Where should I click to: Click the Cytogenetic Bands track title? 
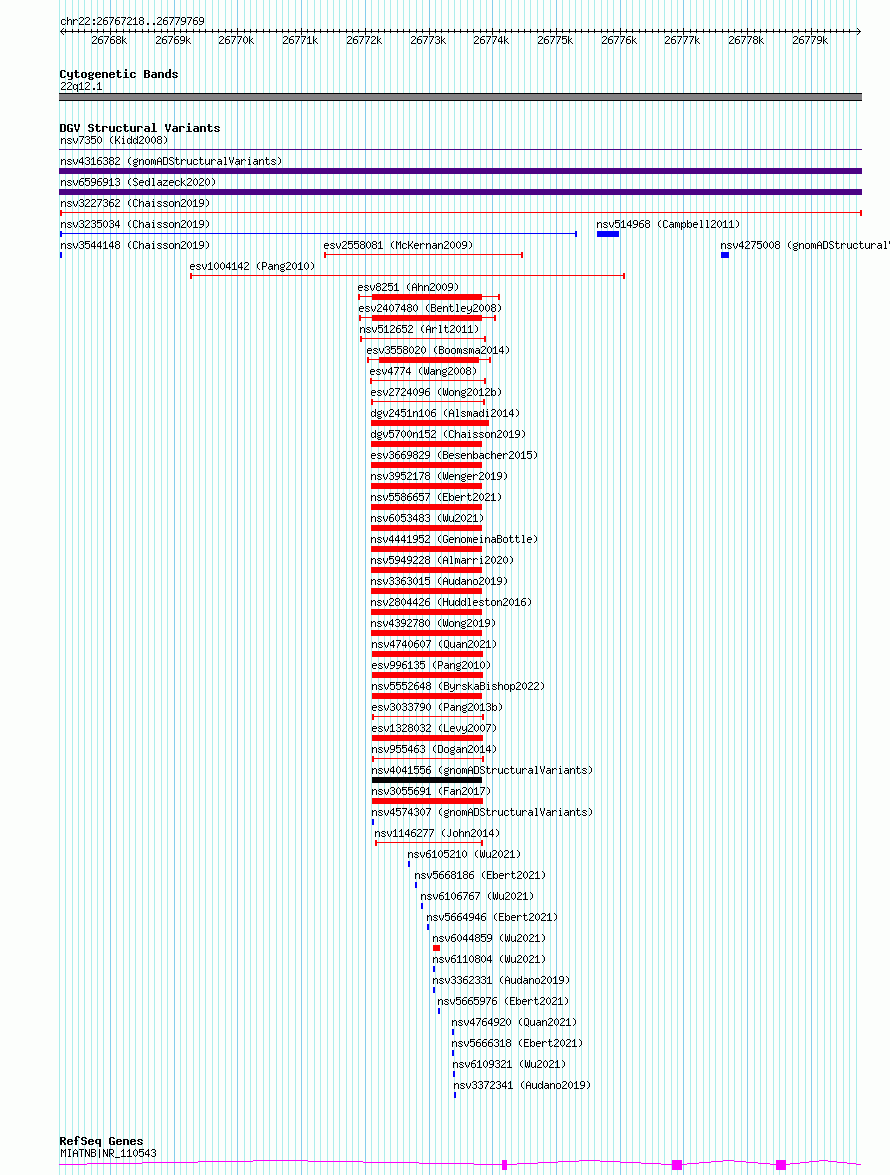(119, 74)
